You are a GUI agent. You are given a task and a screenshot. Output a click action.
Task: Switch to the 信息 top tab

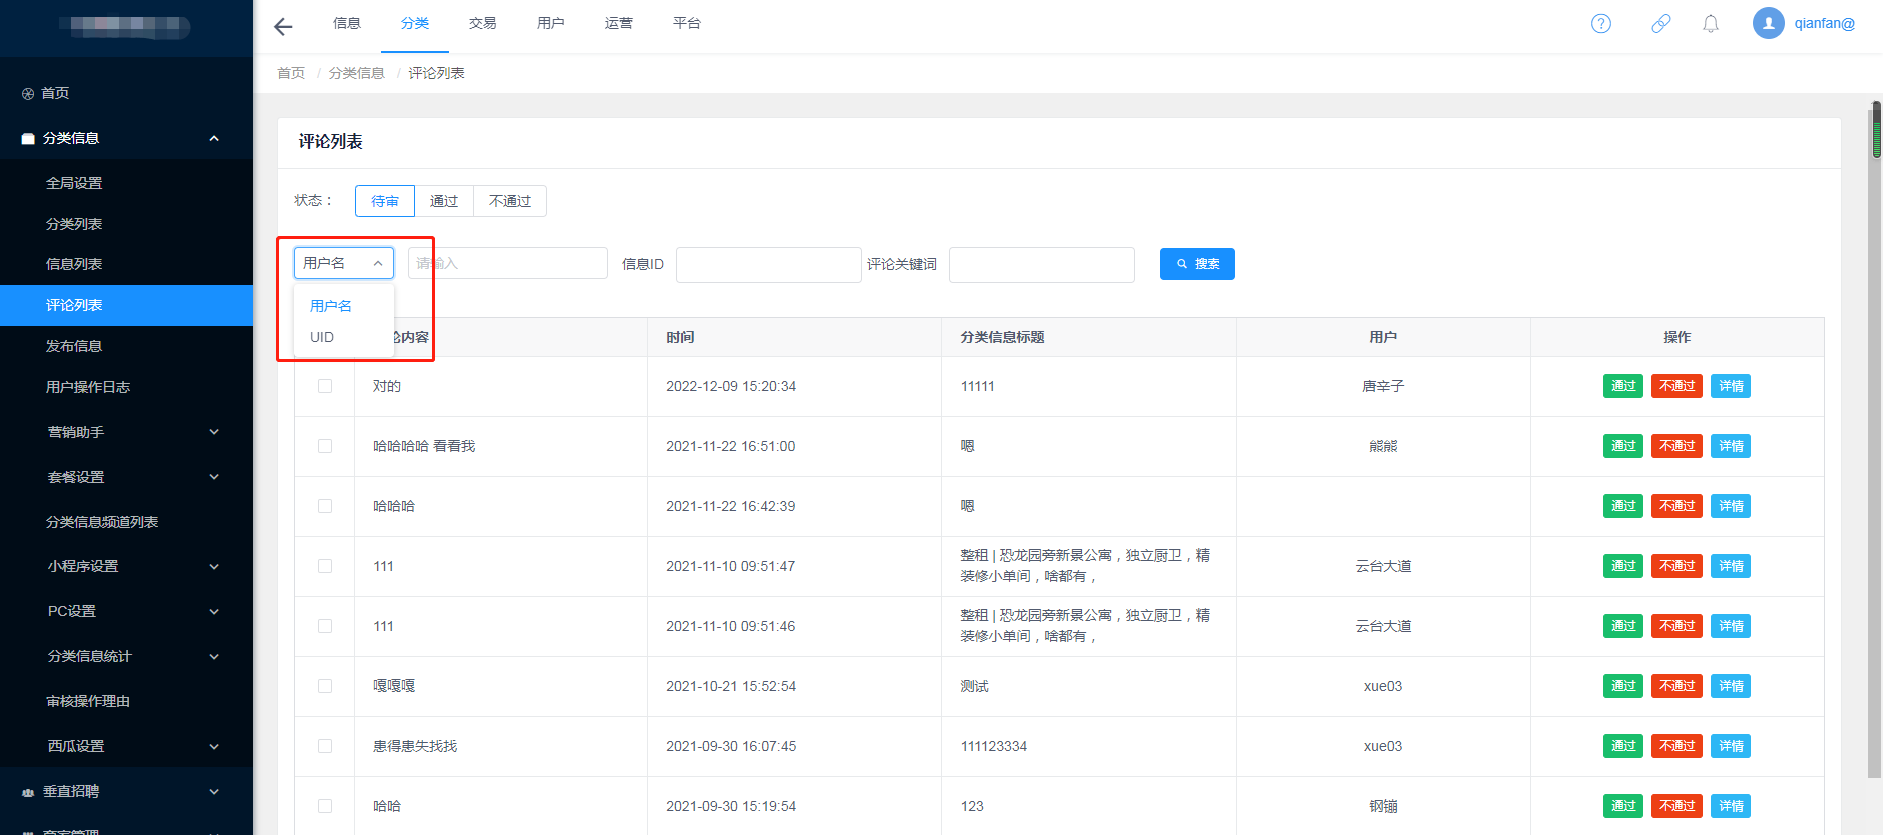click(x=347, y=23)
